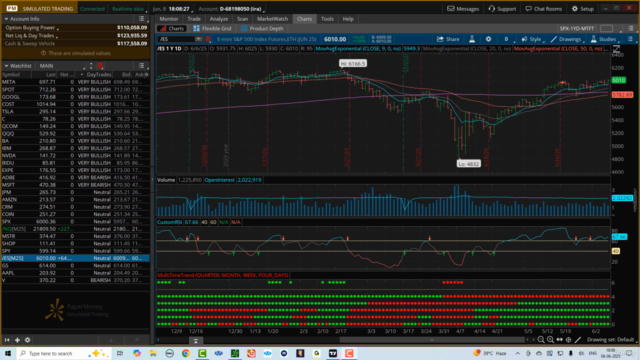This screenshot has height=360, width=640.
Task: Zoom in the chart with magnifier plus
Action: click(550, 340)
